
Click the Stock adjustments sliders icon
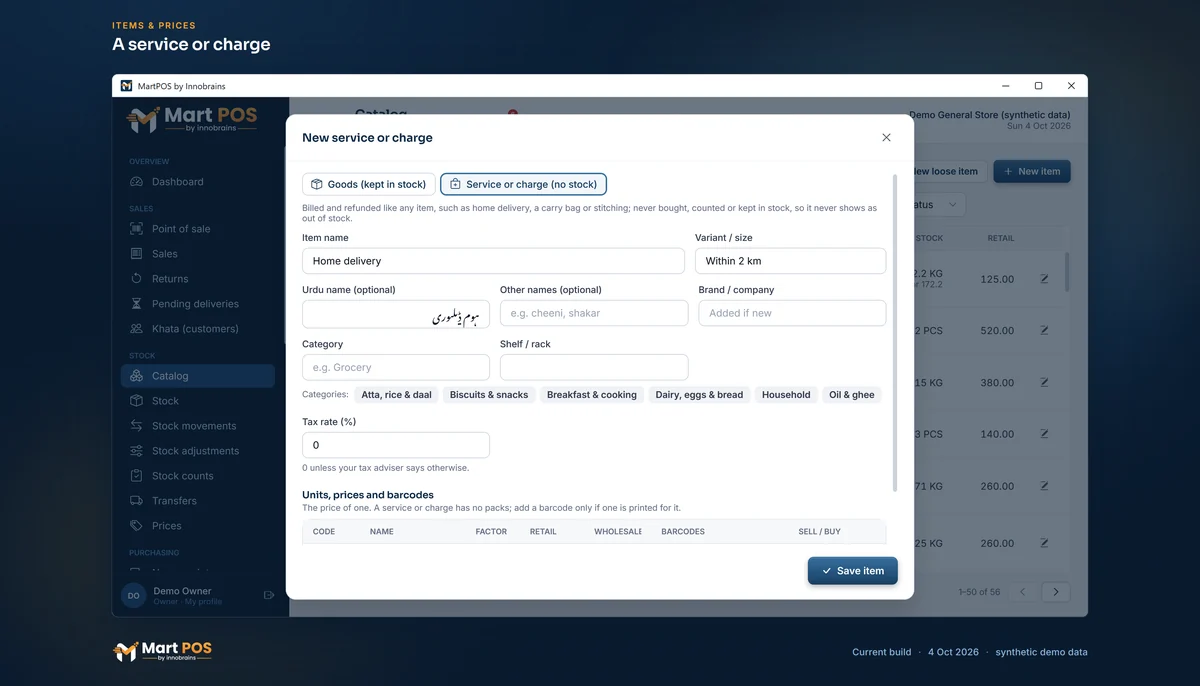(x=136, y=451)
